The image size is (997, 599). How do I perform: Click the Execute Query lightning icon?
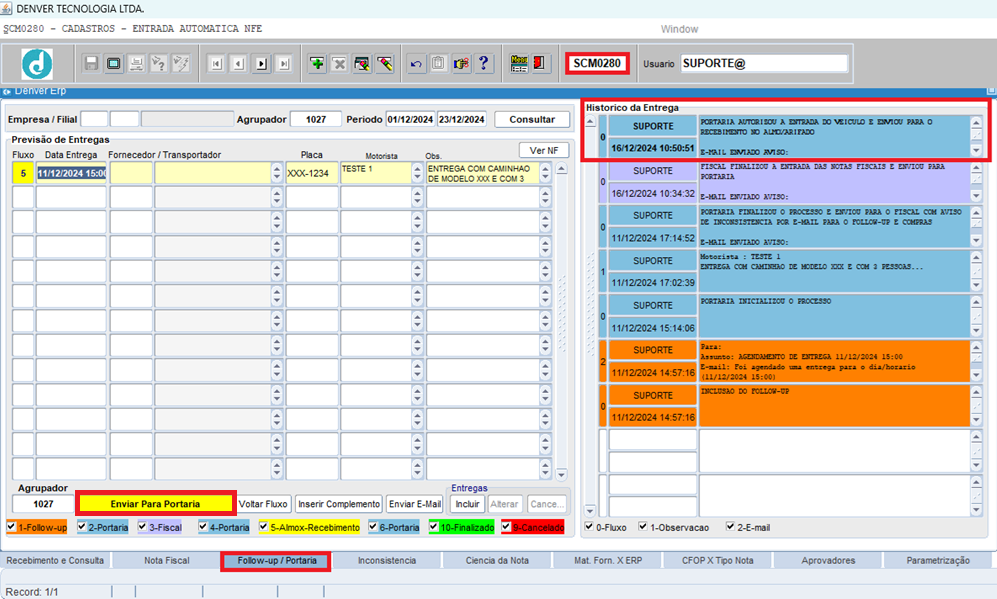point(181,64)
